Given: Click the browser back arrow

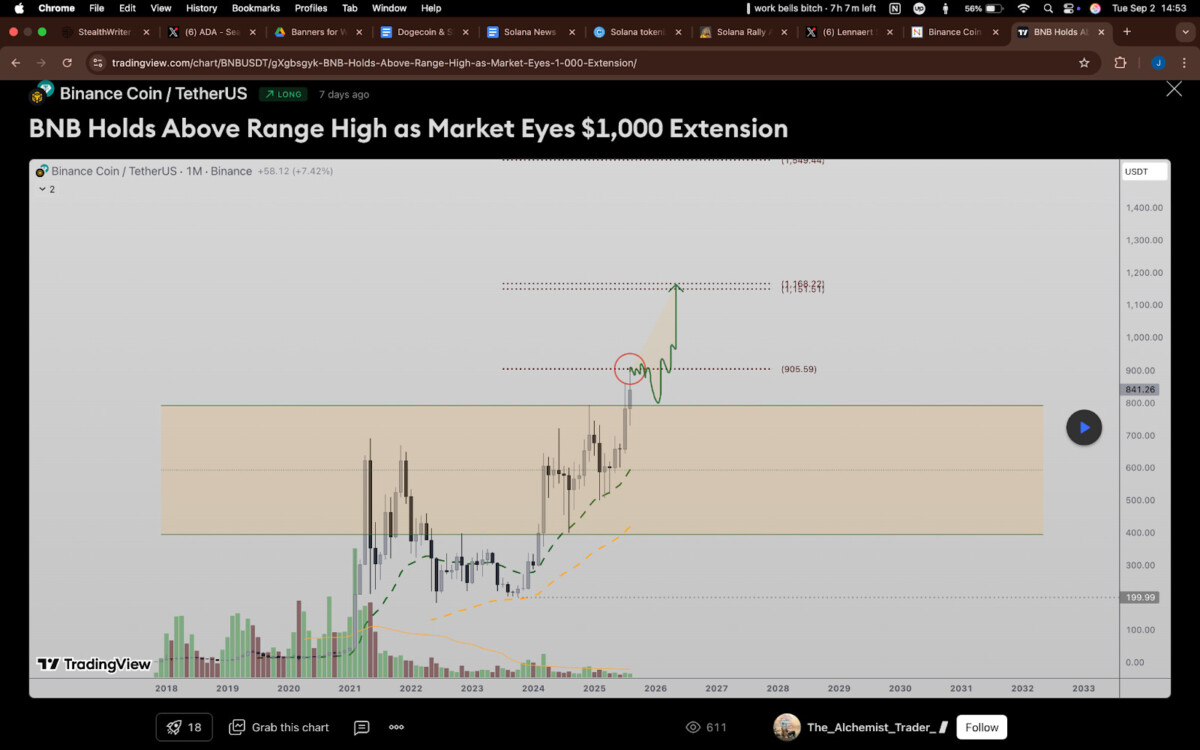Looking at the screenshot, I should pyautogui.click(x=16, y=63).
